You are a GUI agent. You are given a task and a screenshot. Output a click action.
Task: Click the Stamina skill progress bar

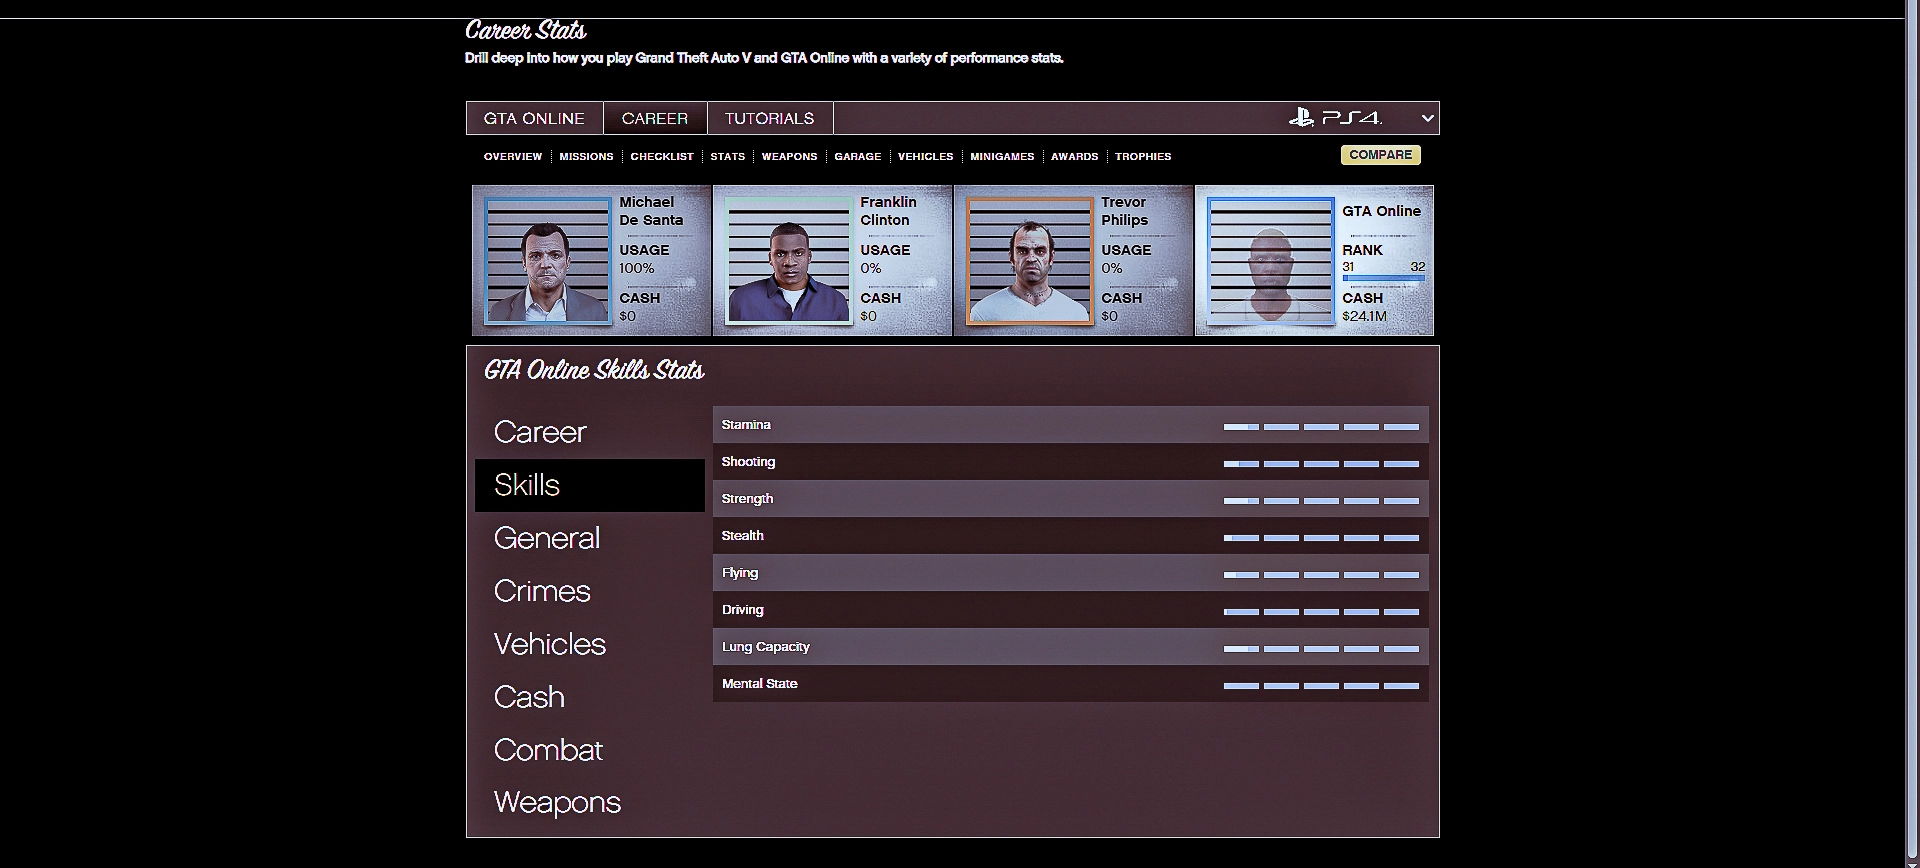[x=1320, y=426]
